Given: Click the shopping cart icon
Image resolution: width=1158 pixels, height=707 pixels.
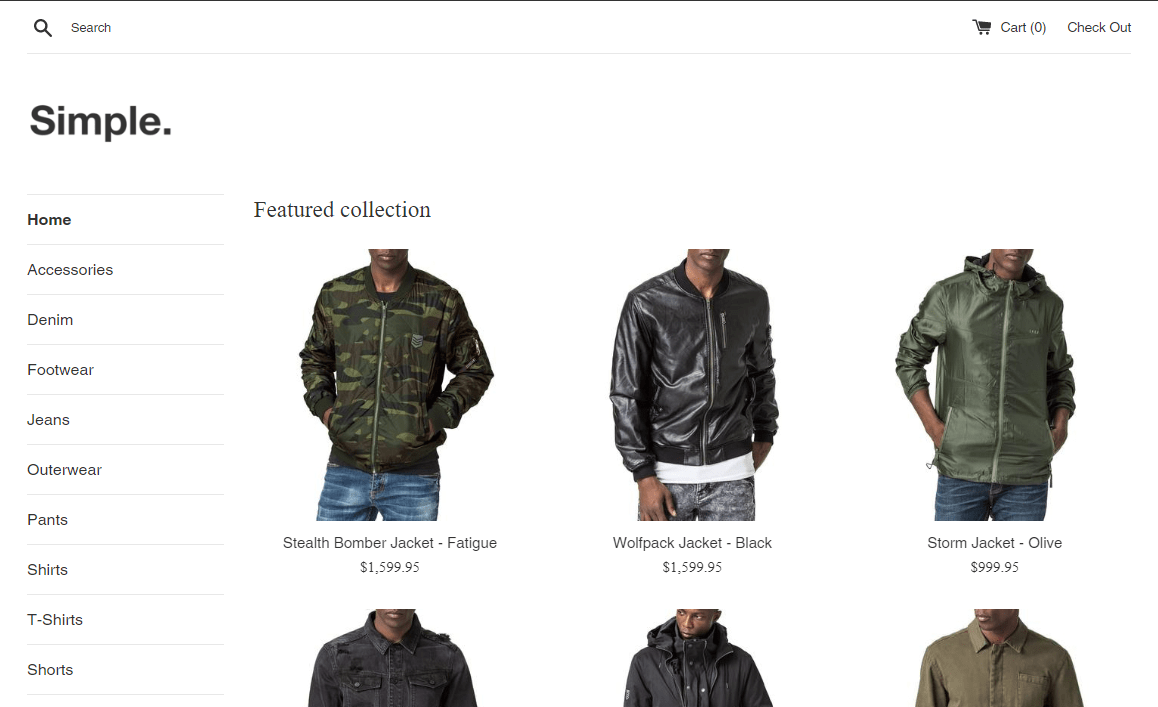Looking at the screenshot, I should (x=981, y=27).
